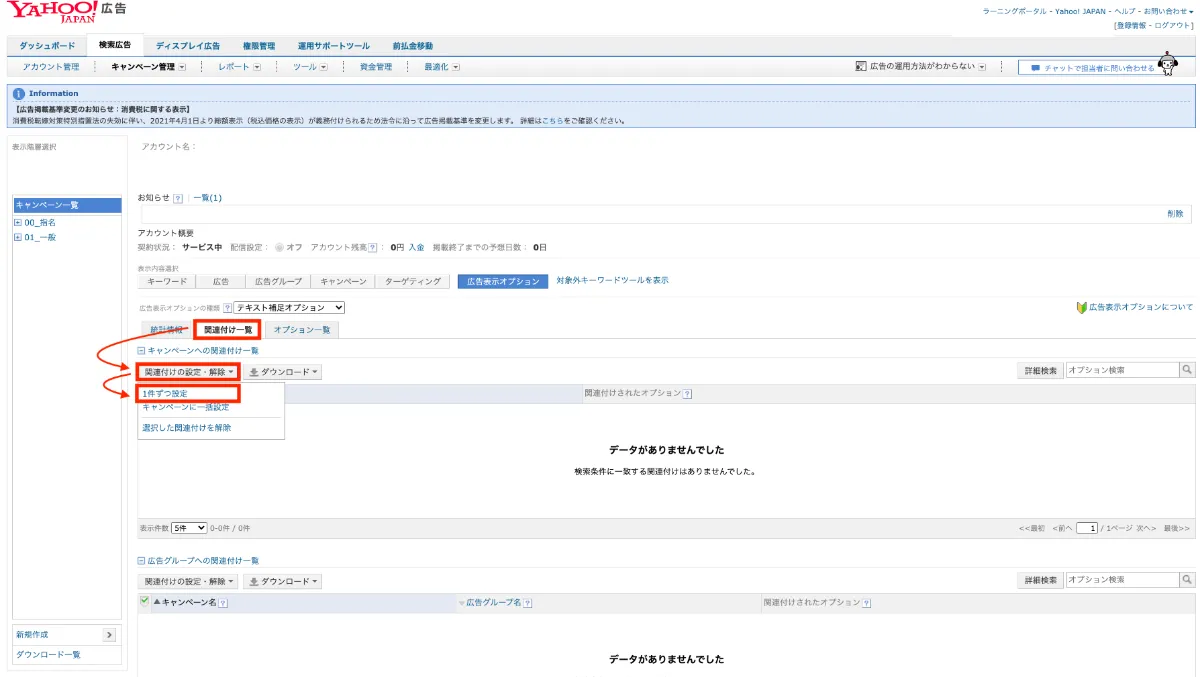Open the ad group section's ダウンロード dropdown
The height and width of the screenshot is (677, 1200).
(284, 581)
